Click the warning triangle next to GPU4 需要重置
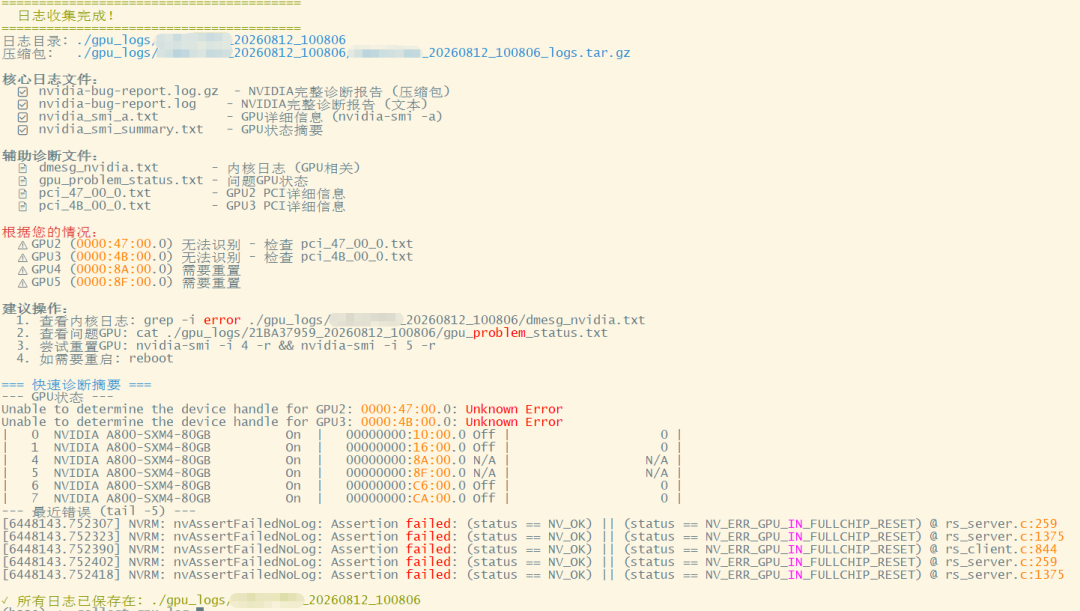This screenshot has width=1080, height=611. (x=23, y=270)
